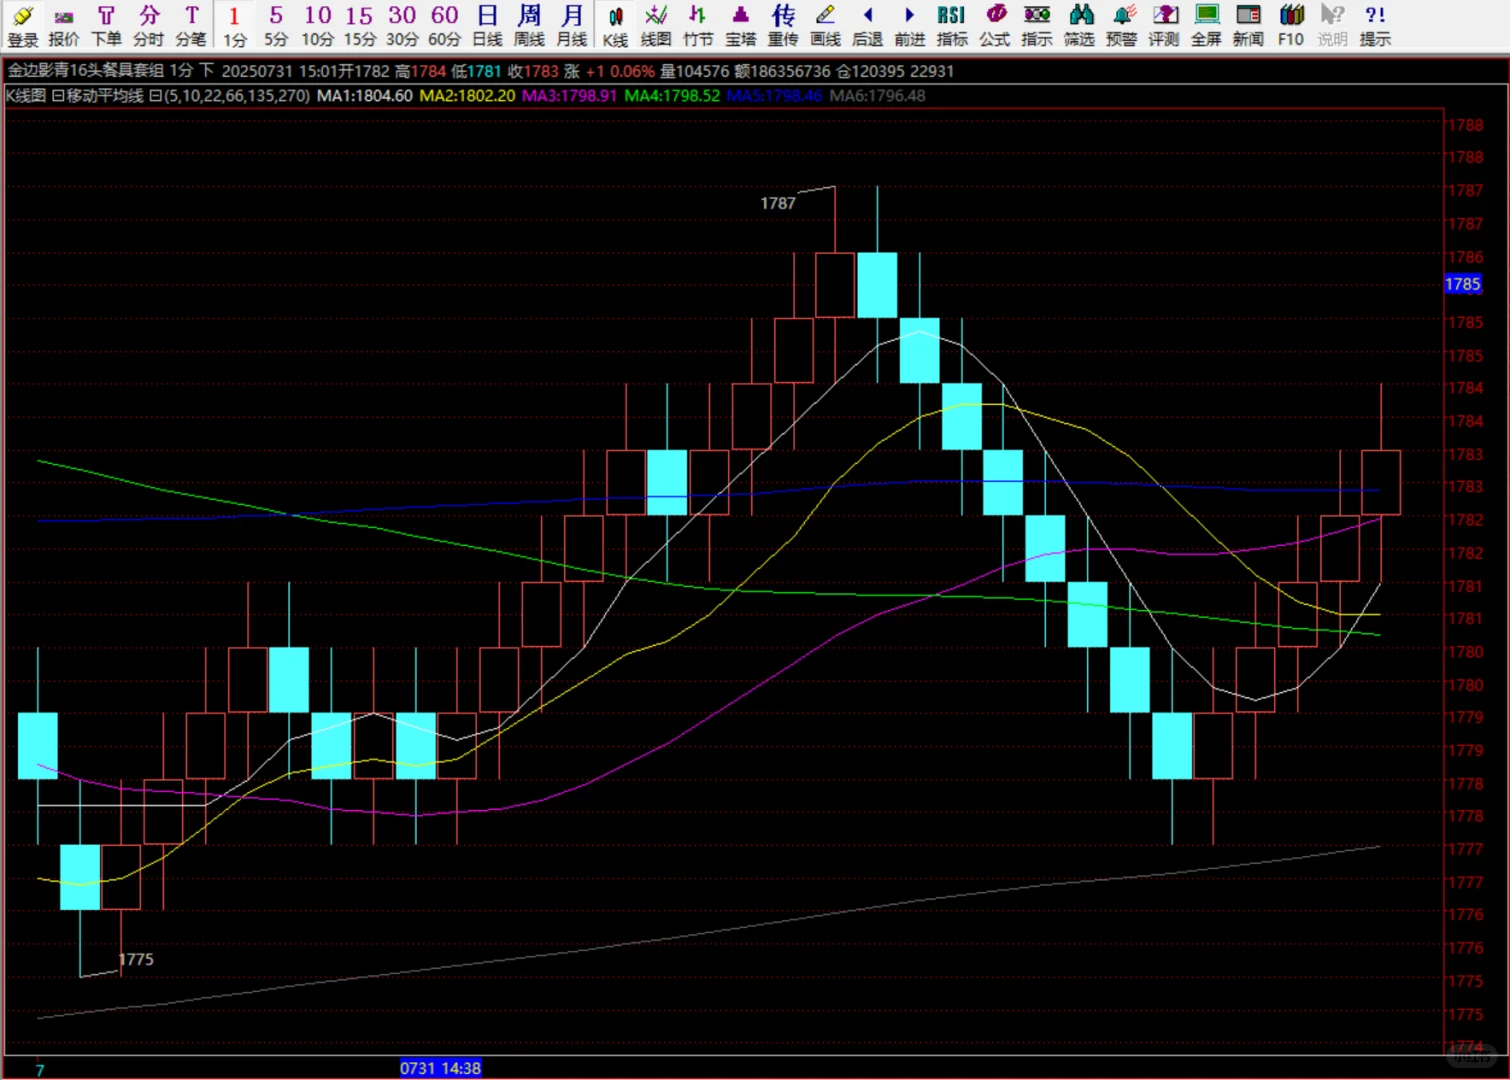Click the 移动平均线 indicator name

105,96
